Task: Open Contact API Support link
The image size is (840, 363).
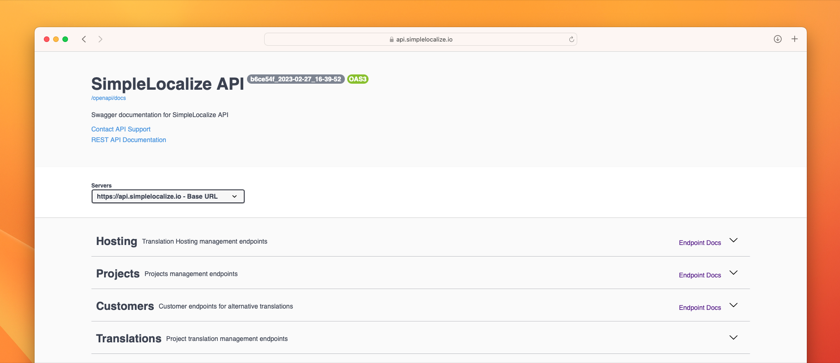Action: click(121, 129)
